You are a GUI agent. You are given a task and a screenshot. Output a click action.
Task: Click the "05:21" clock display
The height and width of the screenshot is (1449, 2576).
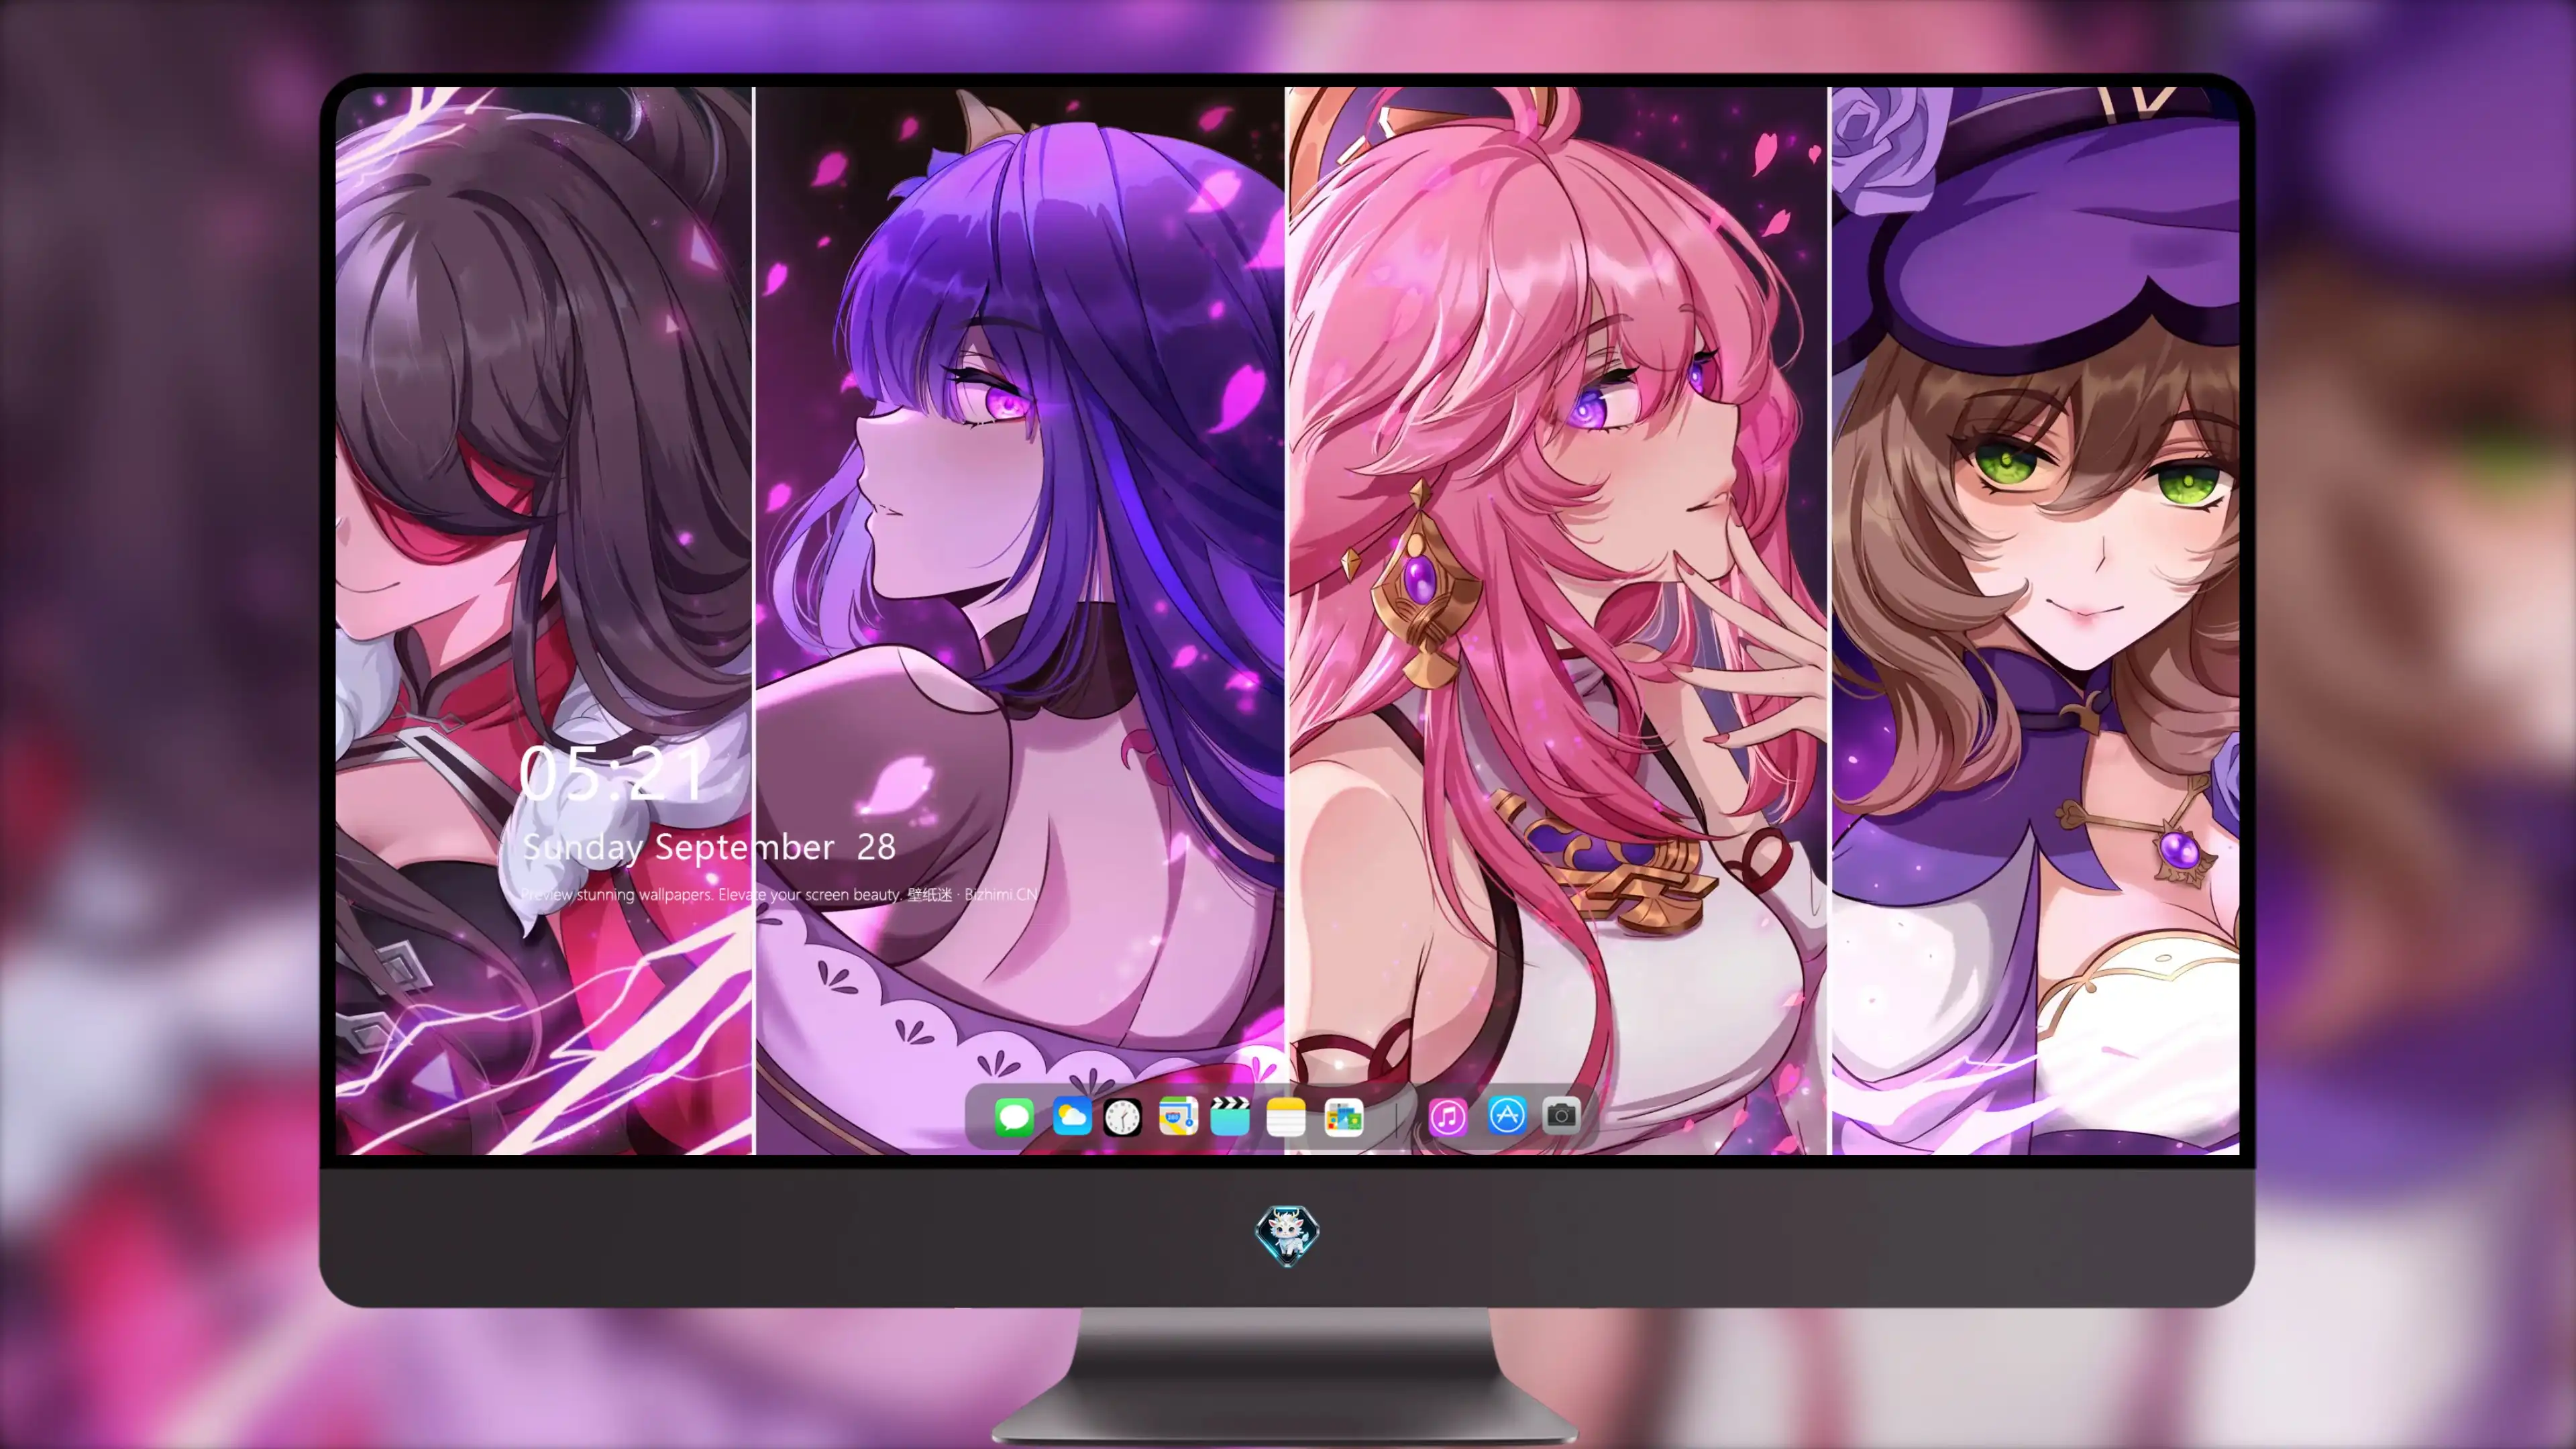pos(612,773)
